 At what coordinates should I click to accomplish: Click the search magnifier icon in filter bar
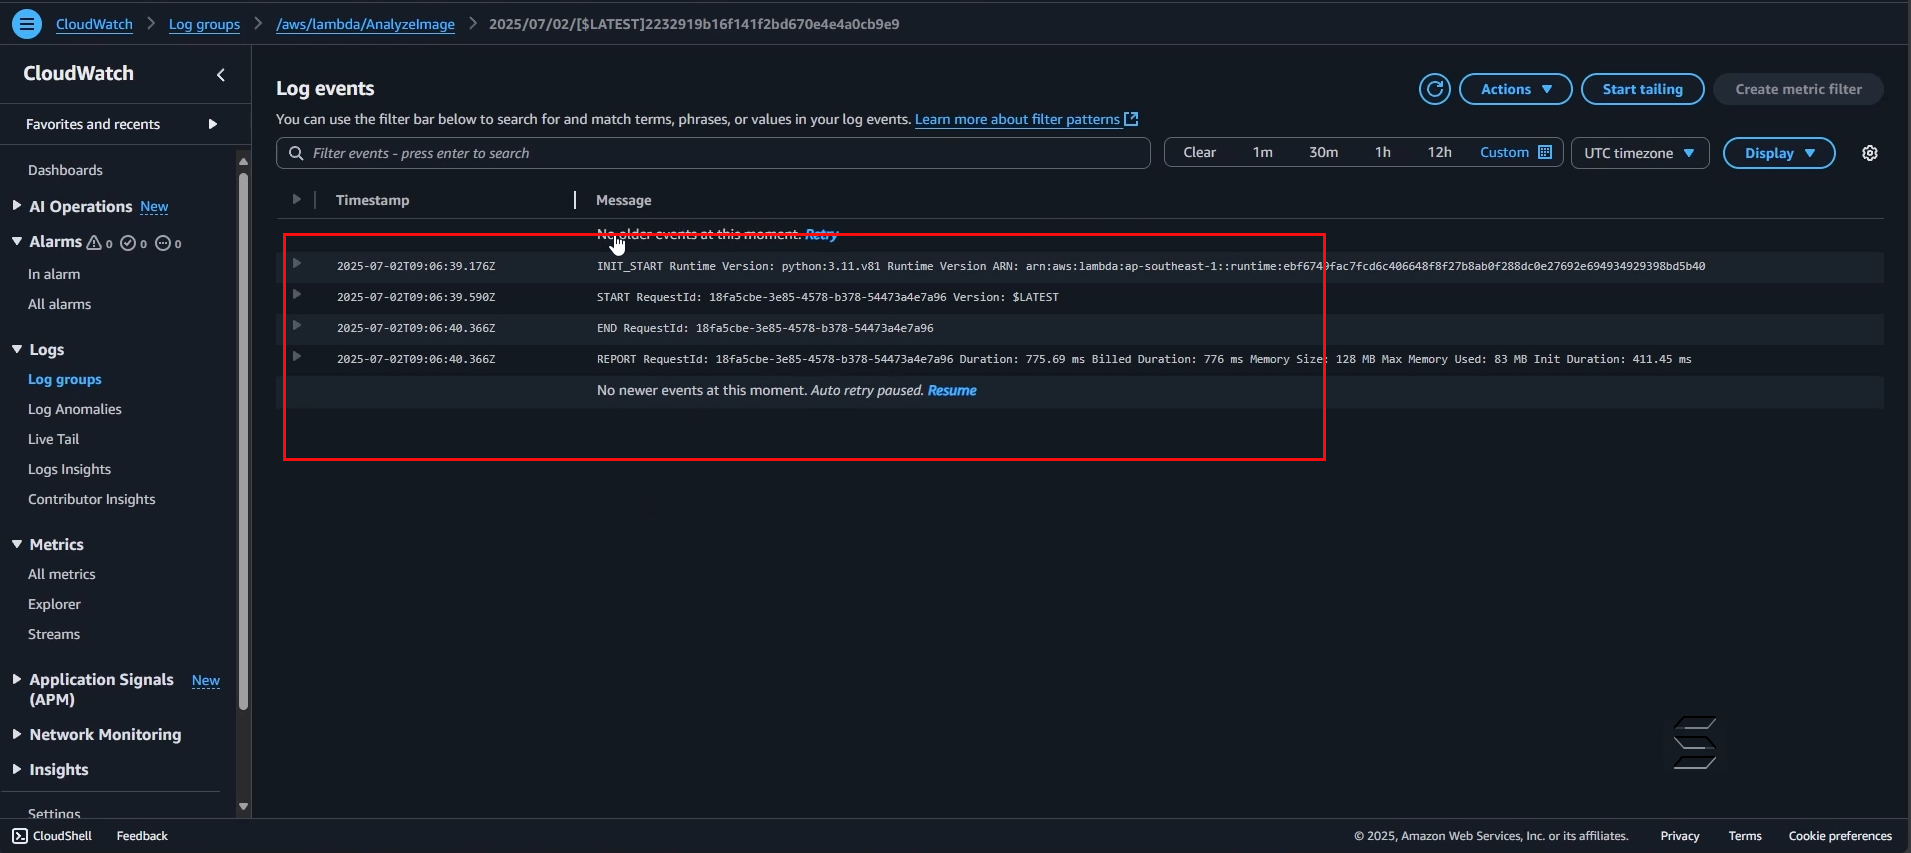tap(296, 153)
